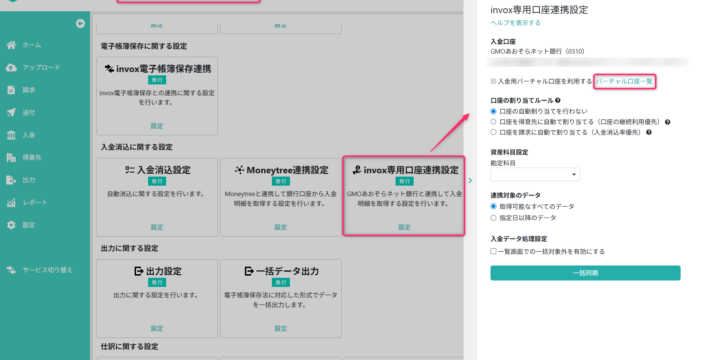Select 口座を請求に自動で割り当てる radio

(494, 132)
